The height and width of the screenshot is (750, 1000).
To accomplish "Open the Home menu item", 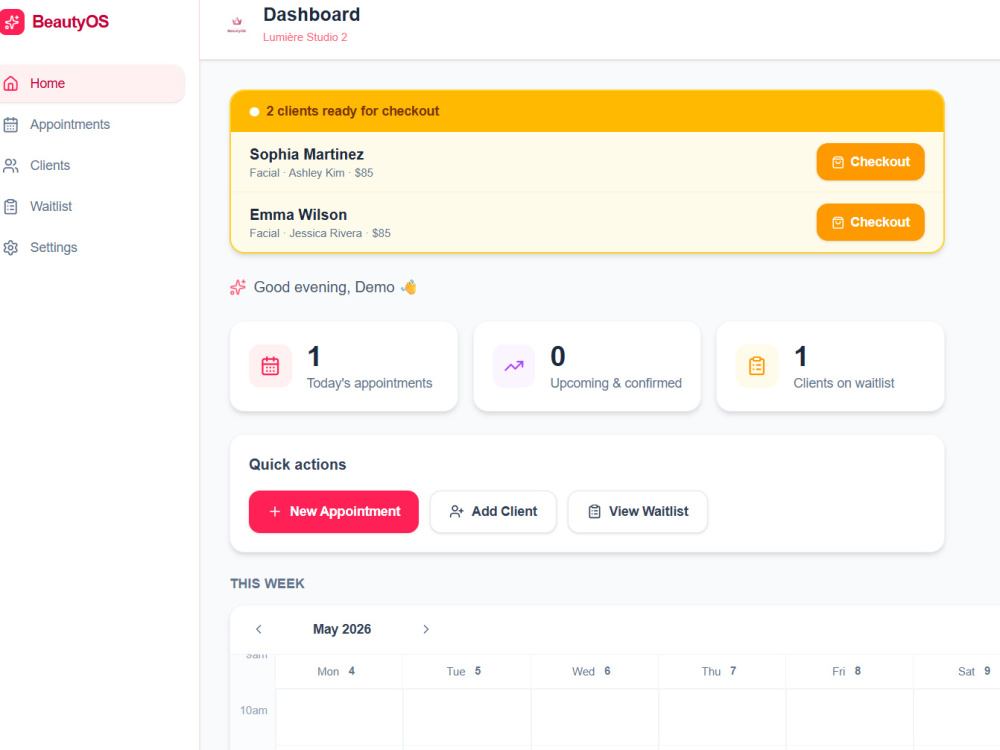I will (92, 84).
